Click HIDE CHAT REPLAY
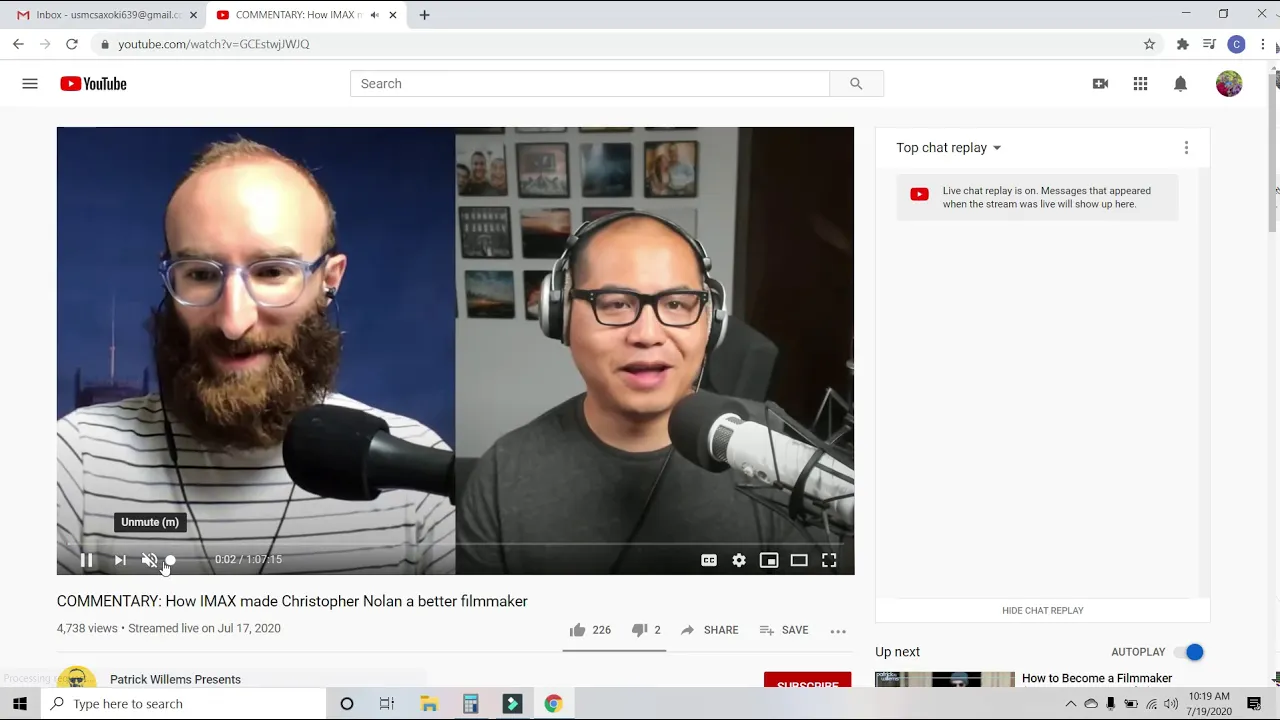This screenshot has height=720, width=1280. 1042,610
